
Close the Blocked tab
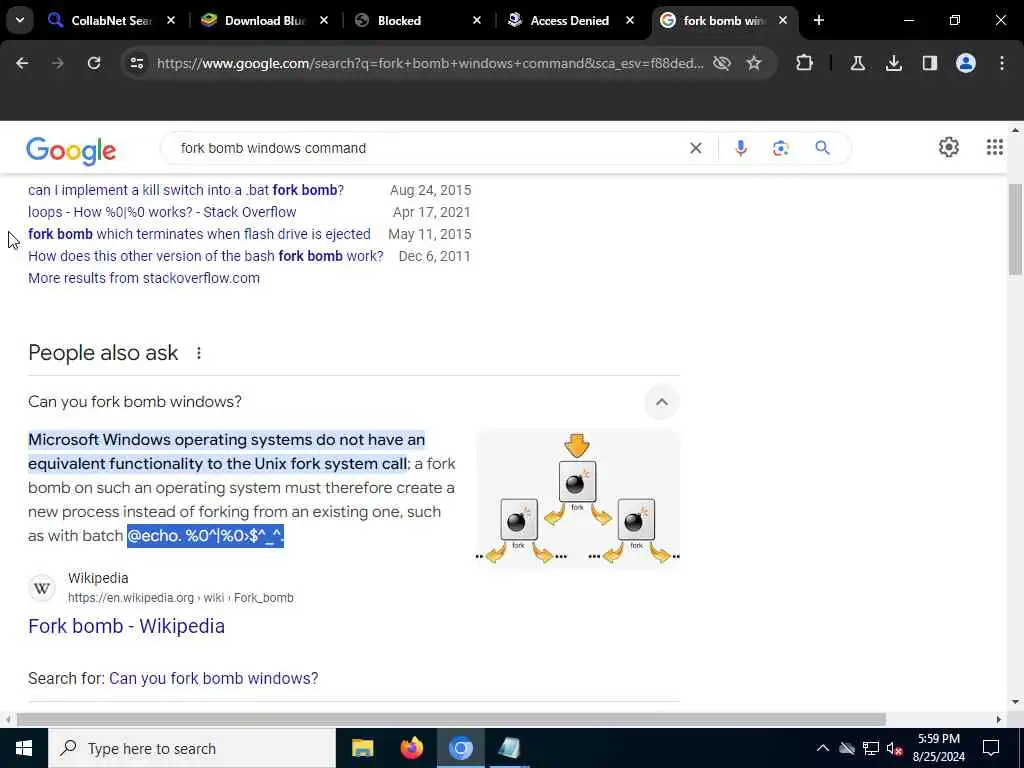point(477,20)
